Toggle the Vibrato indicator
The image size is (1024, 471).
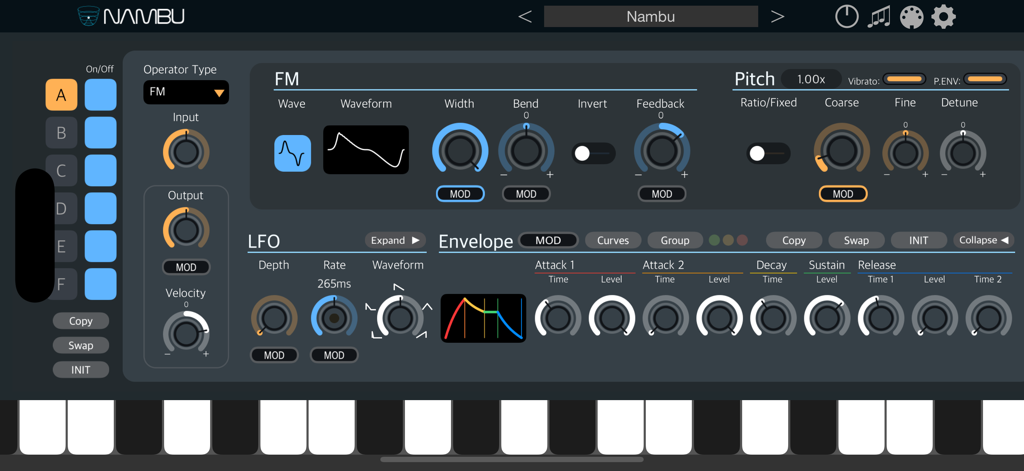[904, 80]
